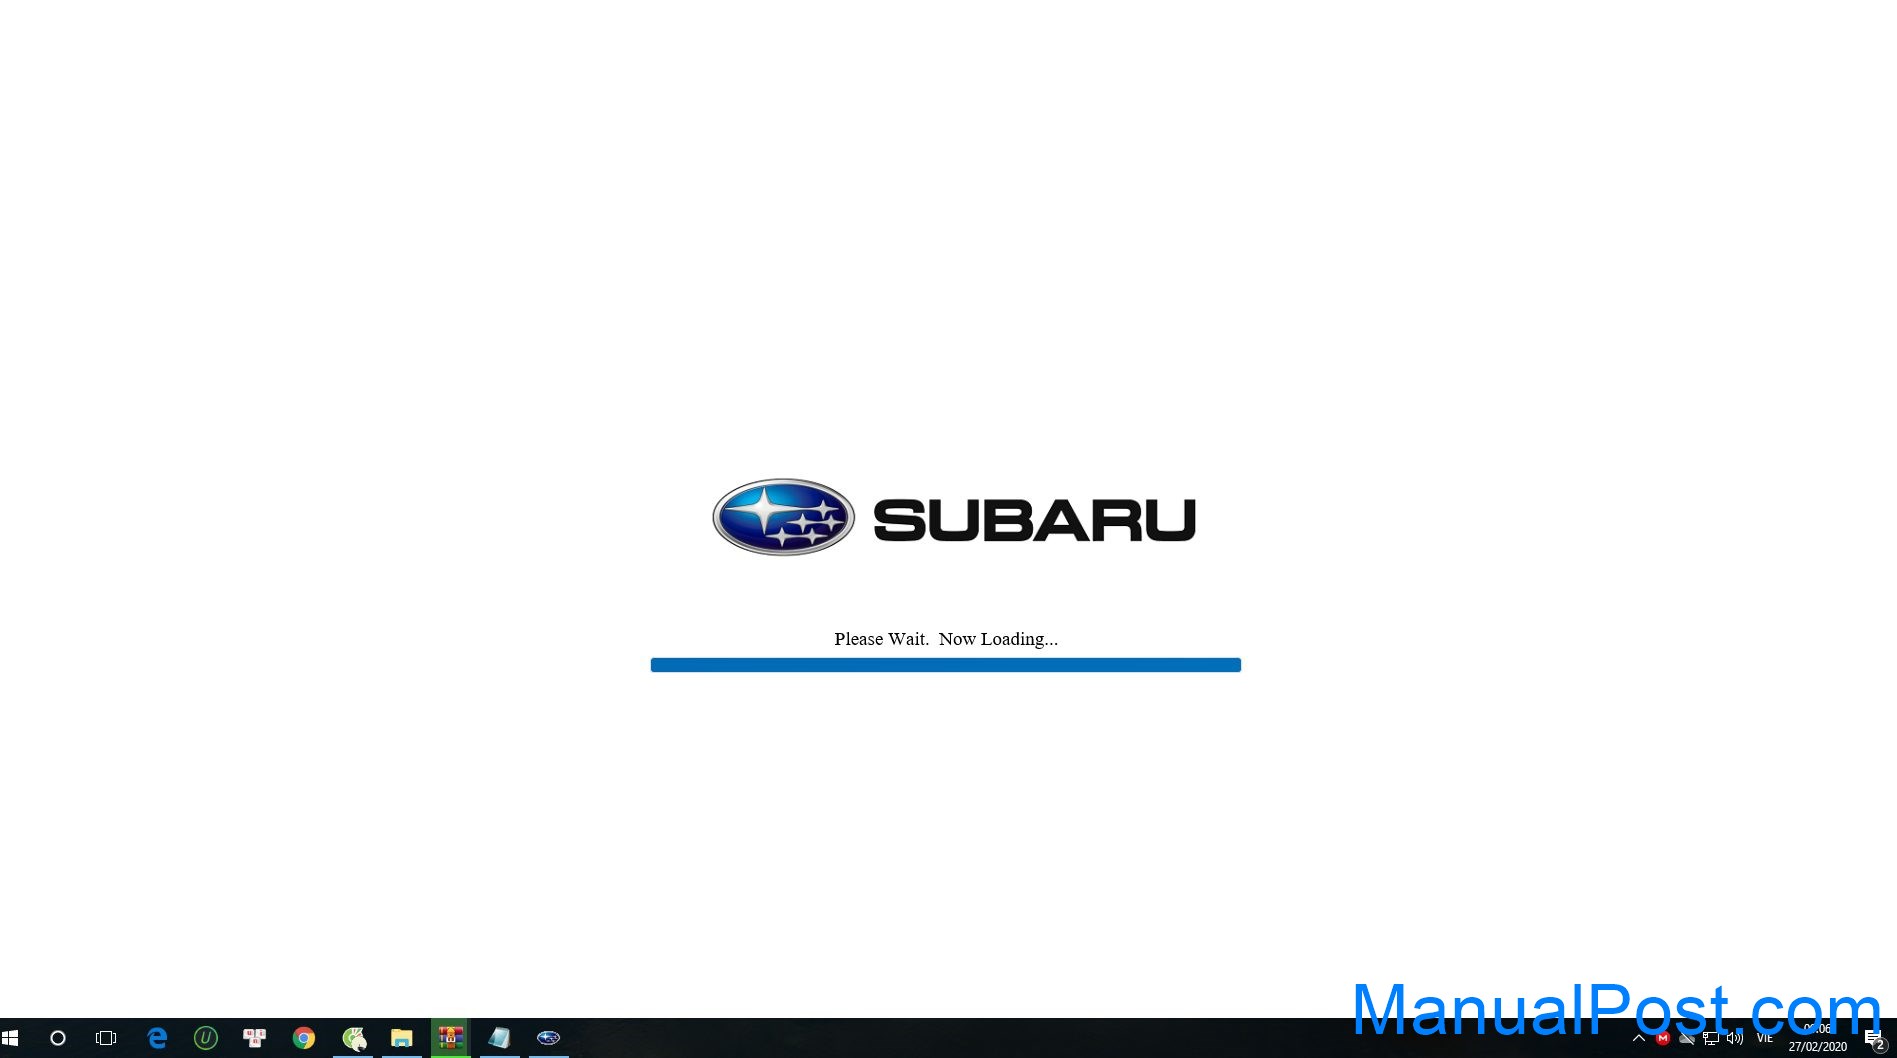This screenshot has height=1058, width=1897.
Task: Launch Google Chrome from the taskbar
Action: 304,1038
